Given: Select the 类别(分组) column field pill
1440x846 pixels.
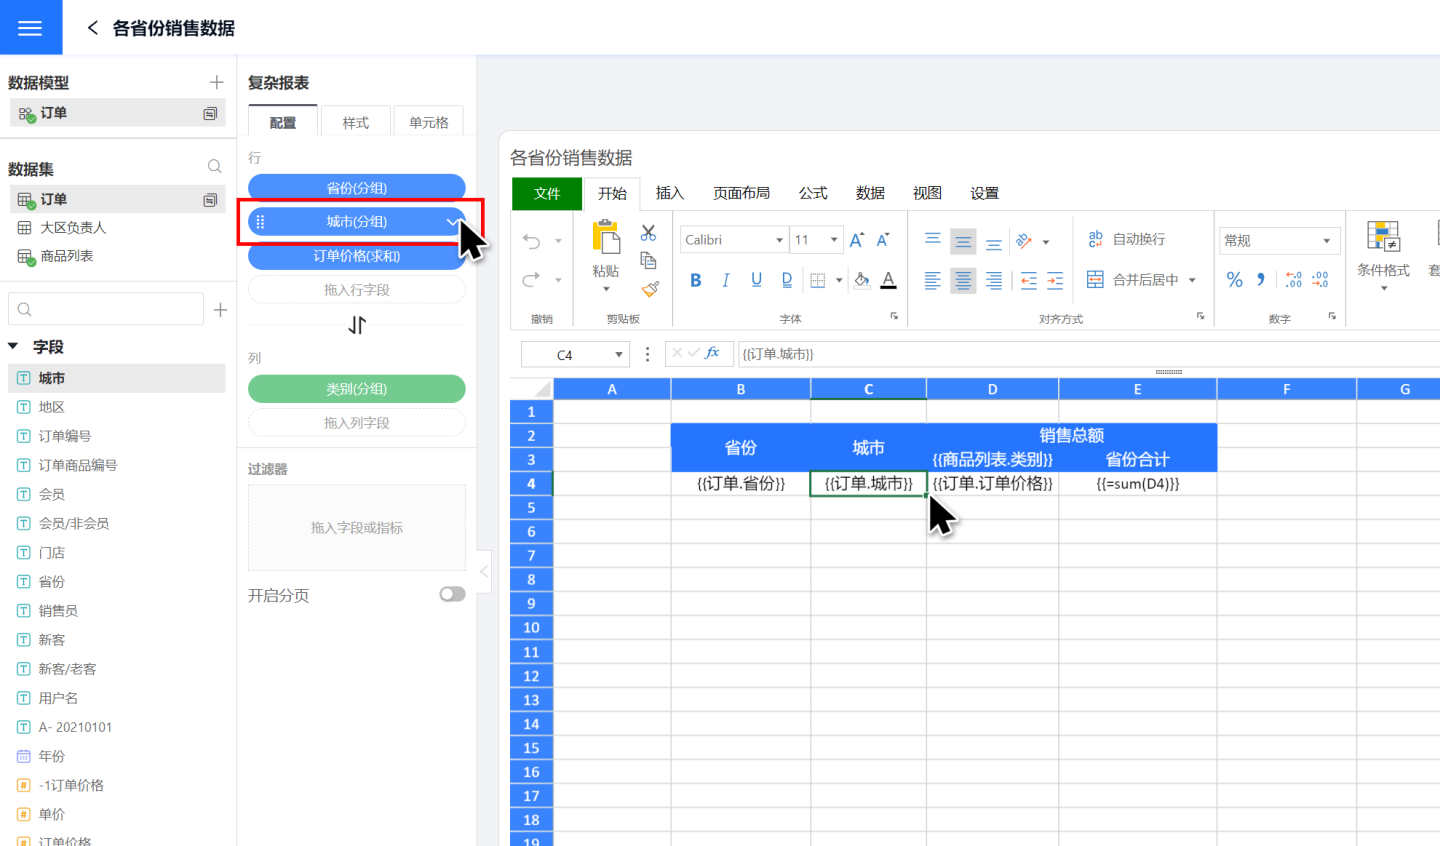Looking at the screenshot, I should pos(356,389).
